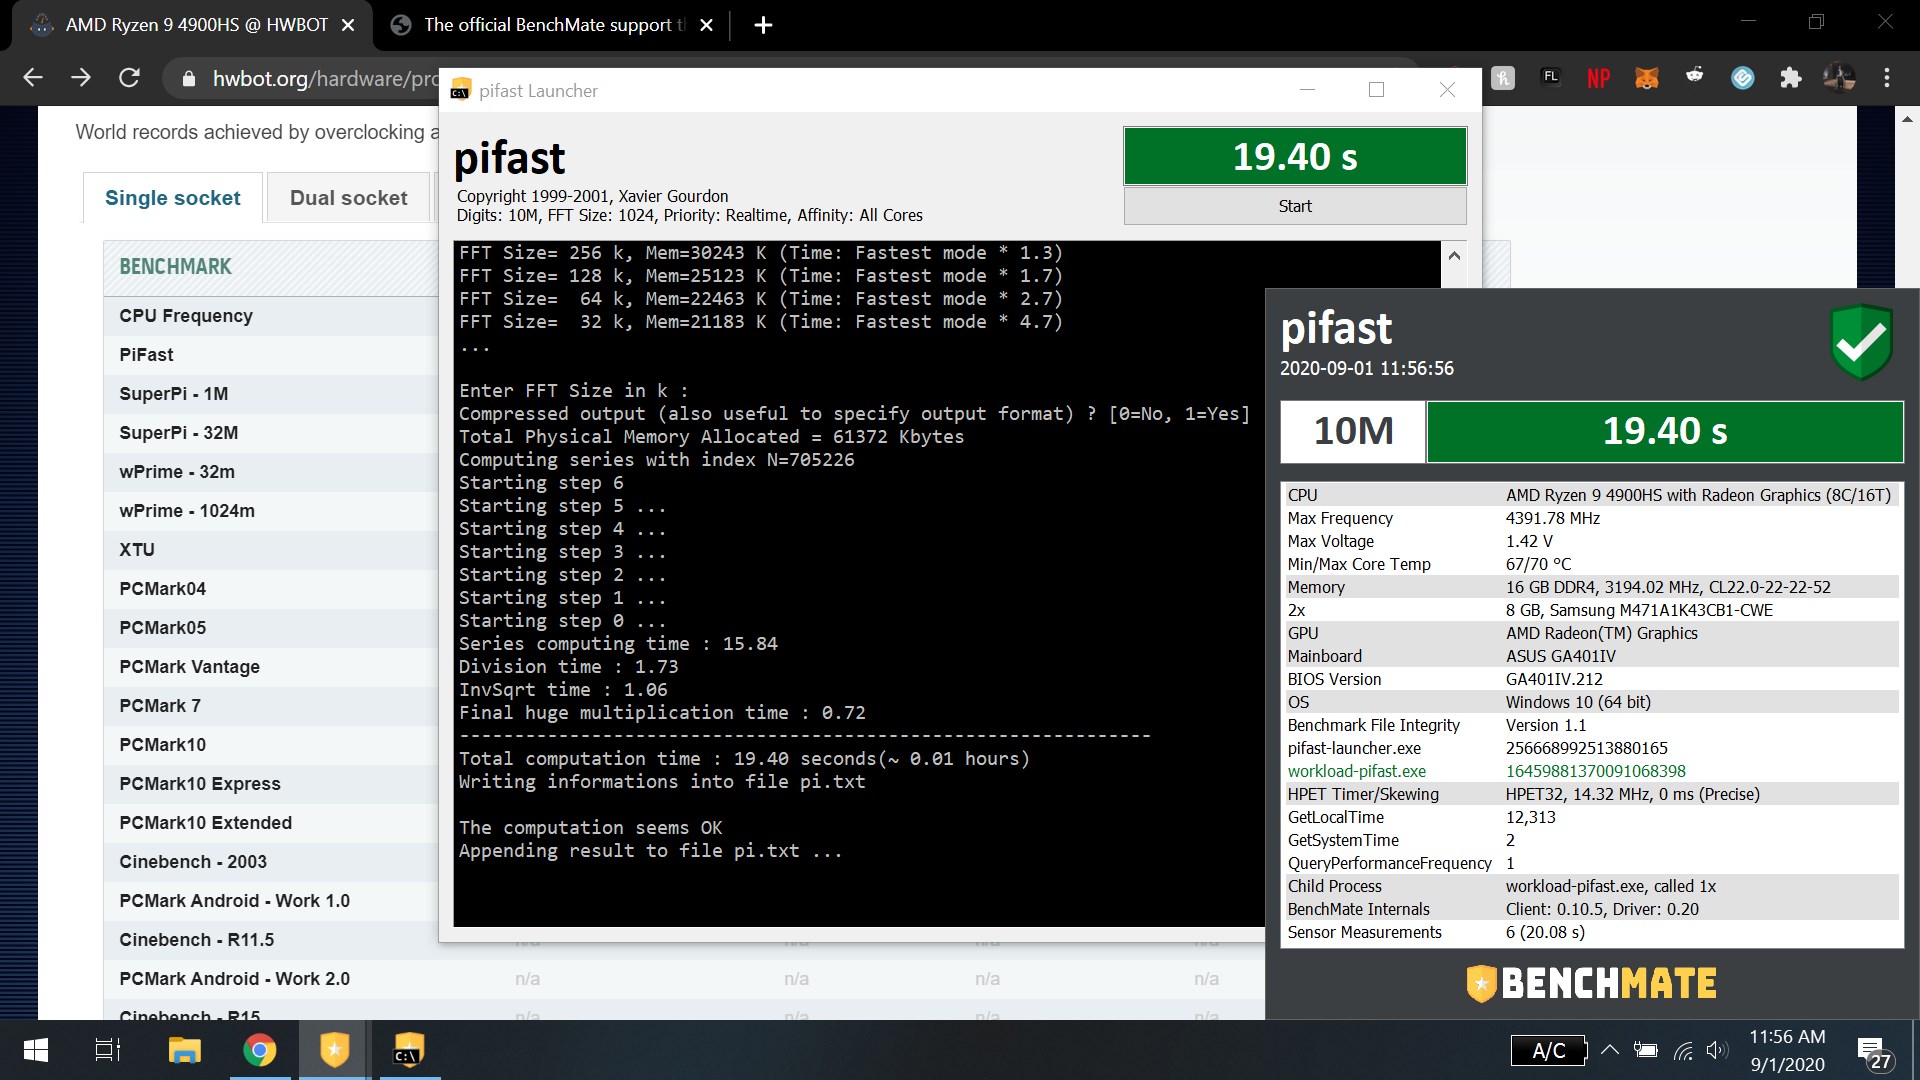Viewport: 1920px width, 1080px height.
Task: Open the notification center with 27 alerts
Action: (1874, 1053)
